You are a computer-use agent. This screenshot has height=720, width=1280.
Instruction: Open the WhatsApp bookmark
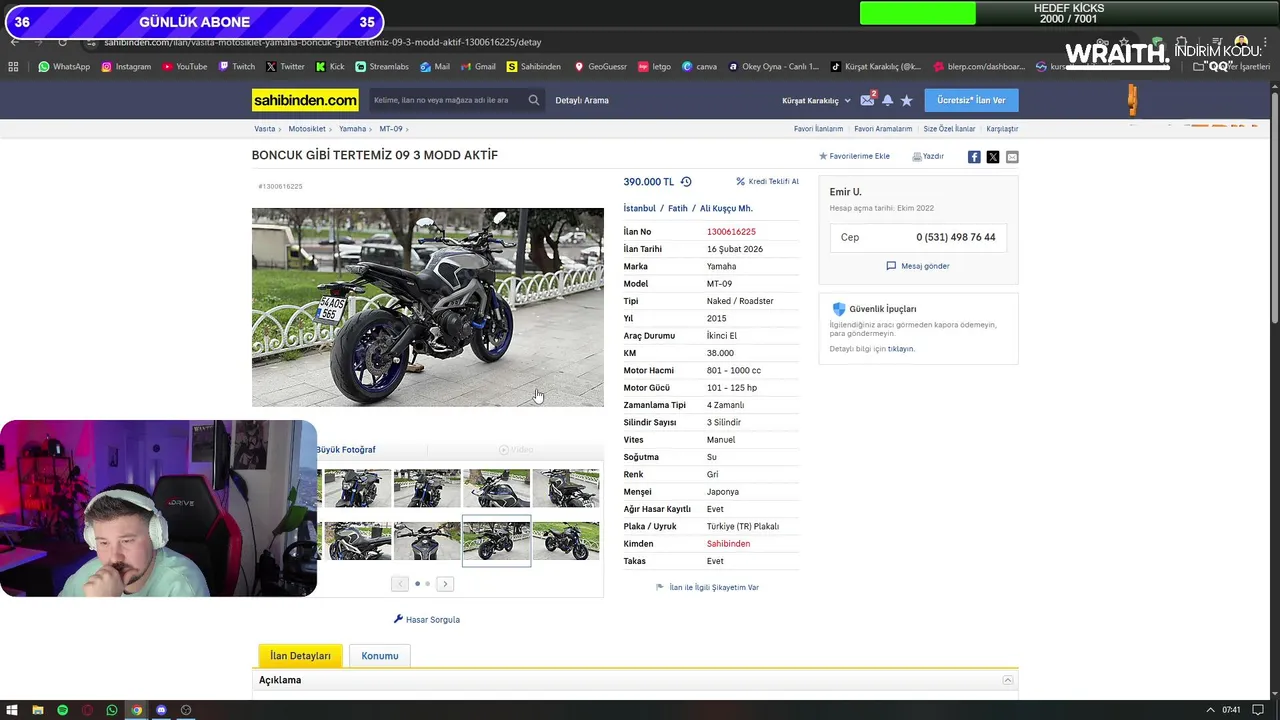[x=64, y=67]
